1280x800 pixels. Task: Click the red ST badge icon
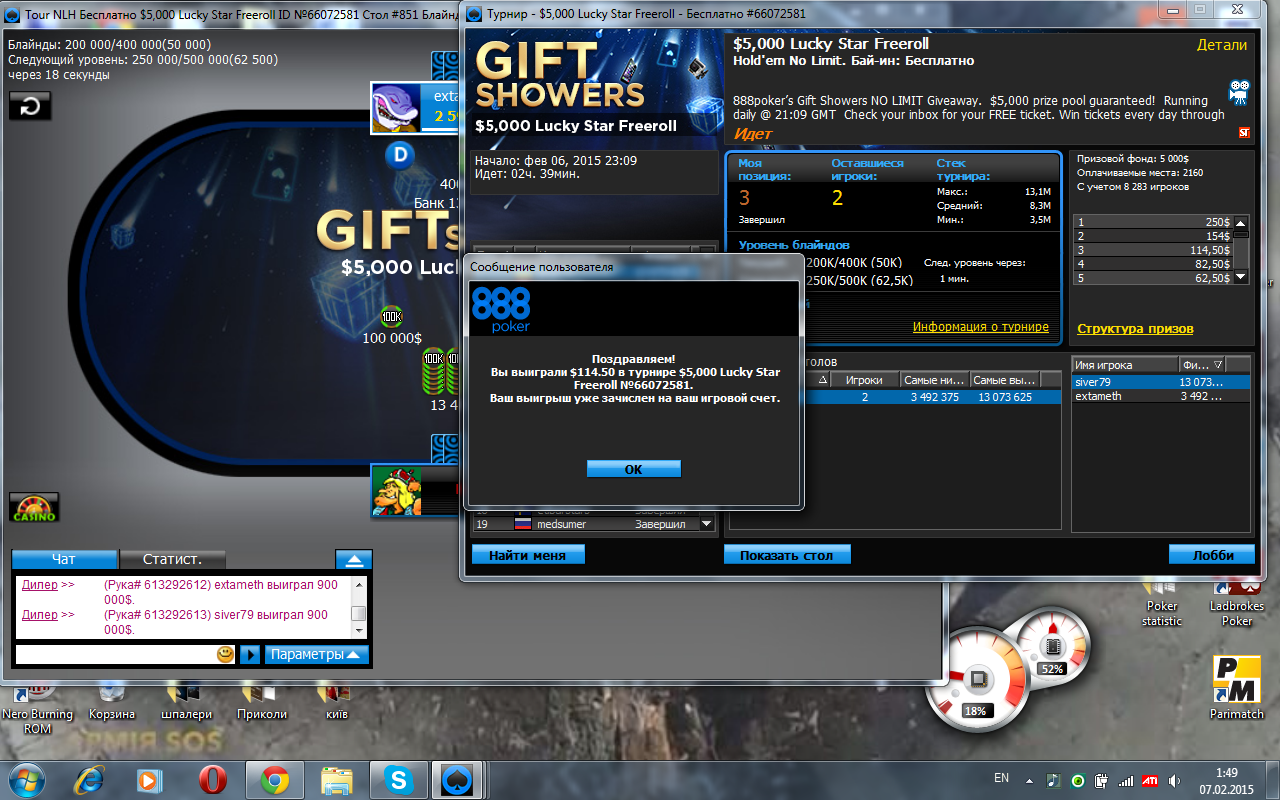pyautogui.click(x=1244, y=132)
